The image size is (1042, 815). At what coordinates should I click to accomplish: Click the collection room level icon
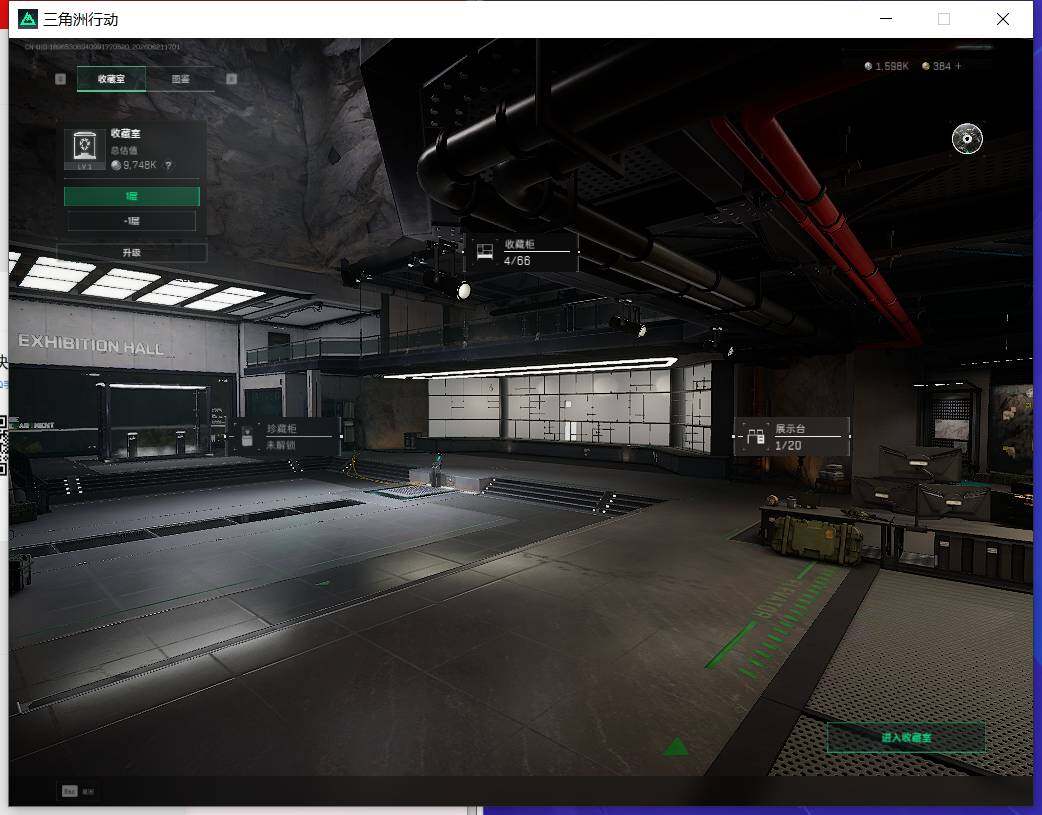click(x=85, y=149)
